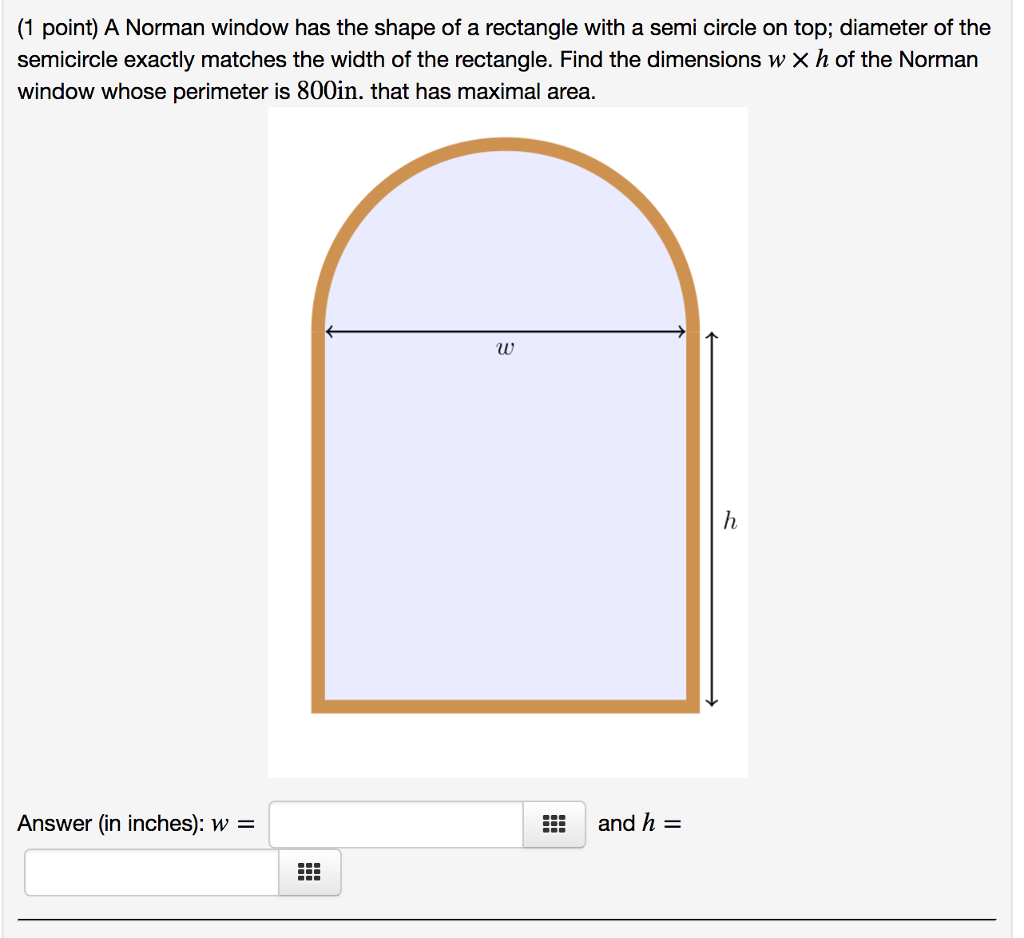
Task: Click inside the h answer input box
Action: pyautogui.click(x=150, y=871)
